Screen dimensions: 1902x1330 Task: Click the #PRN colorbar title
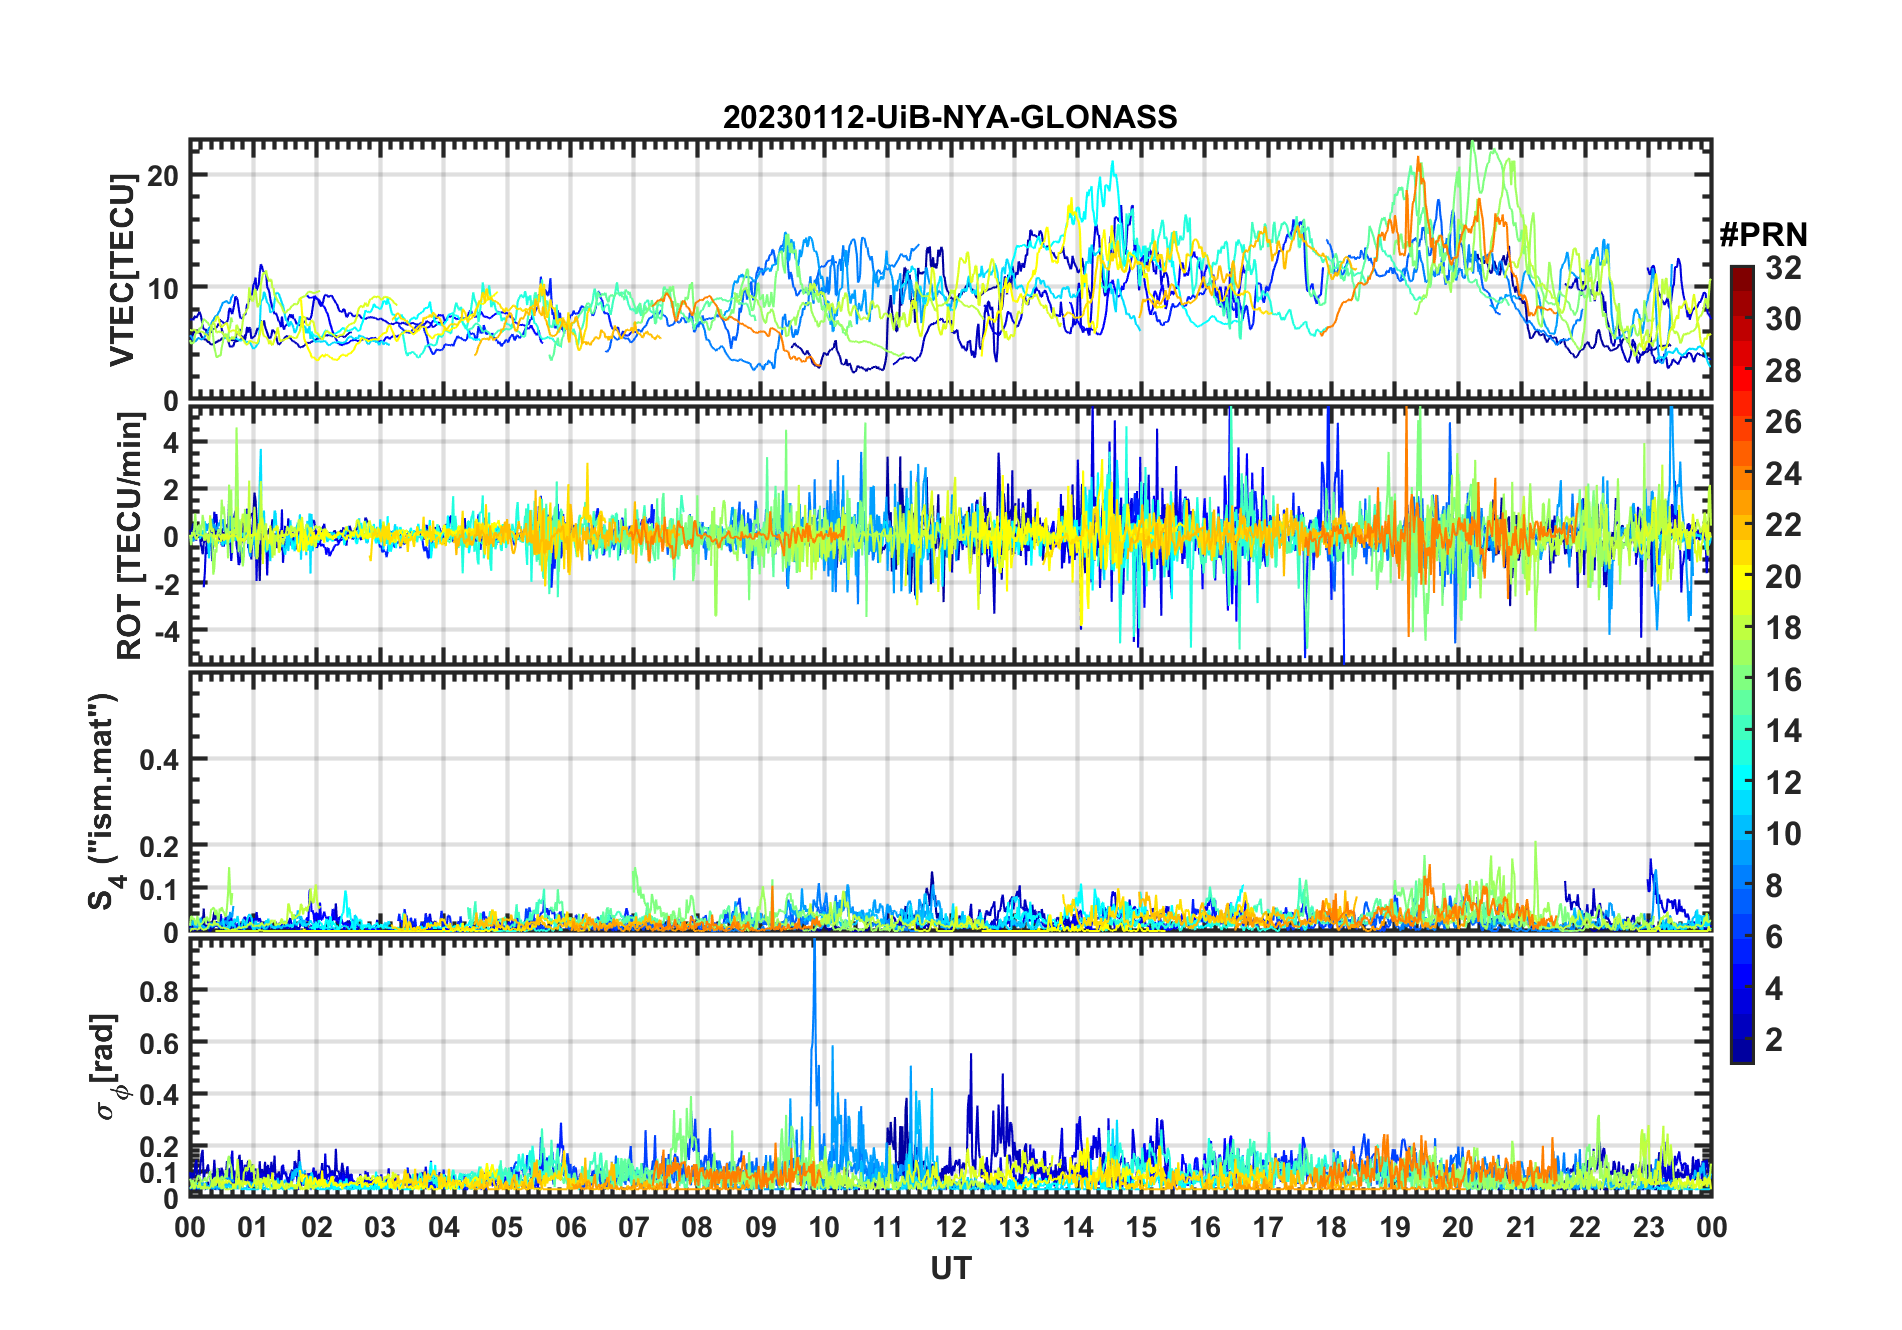pos(1764,235)
